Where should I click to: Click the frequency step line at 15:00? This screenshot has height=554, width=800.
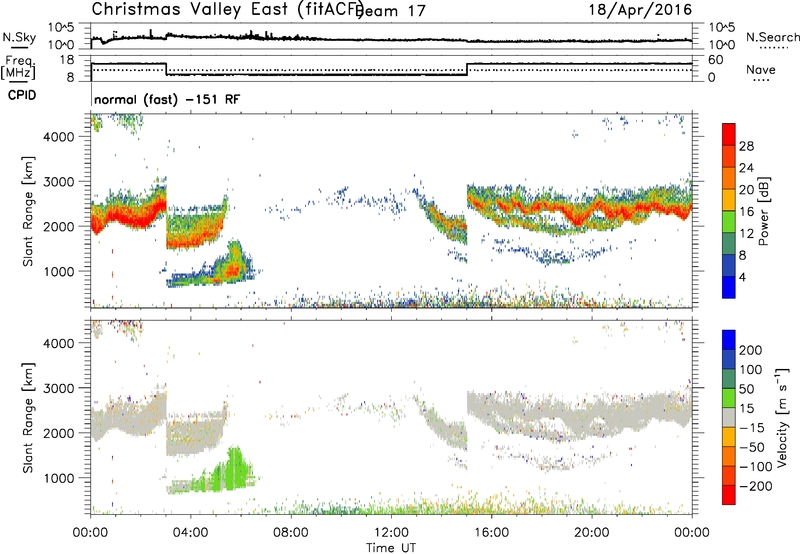(x=467, y=69)
